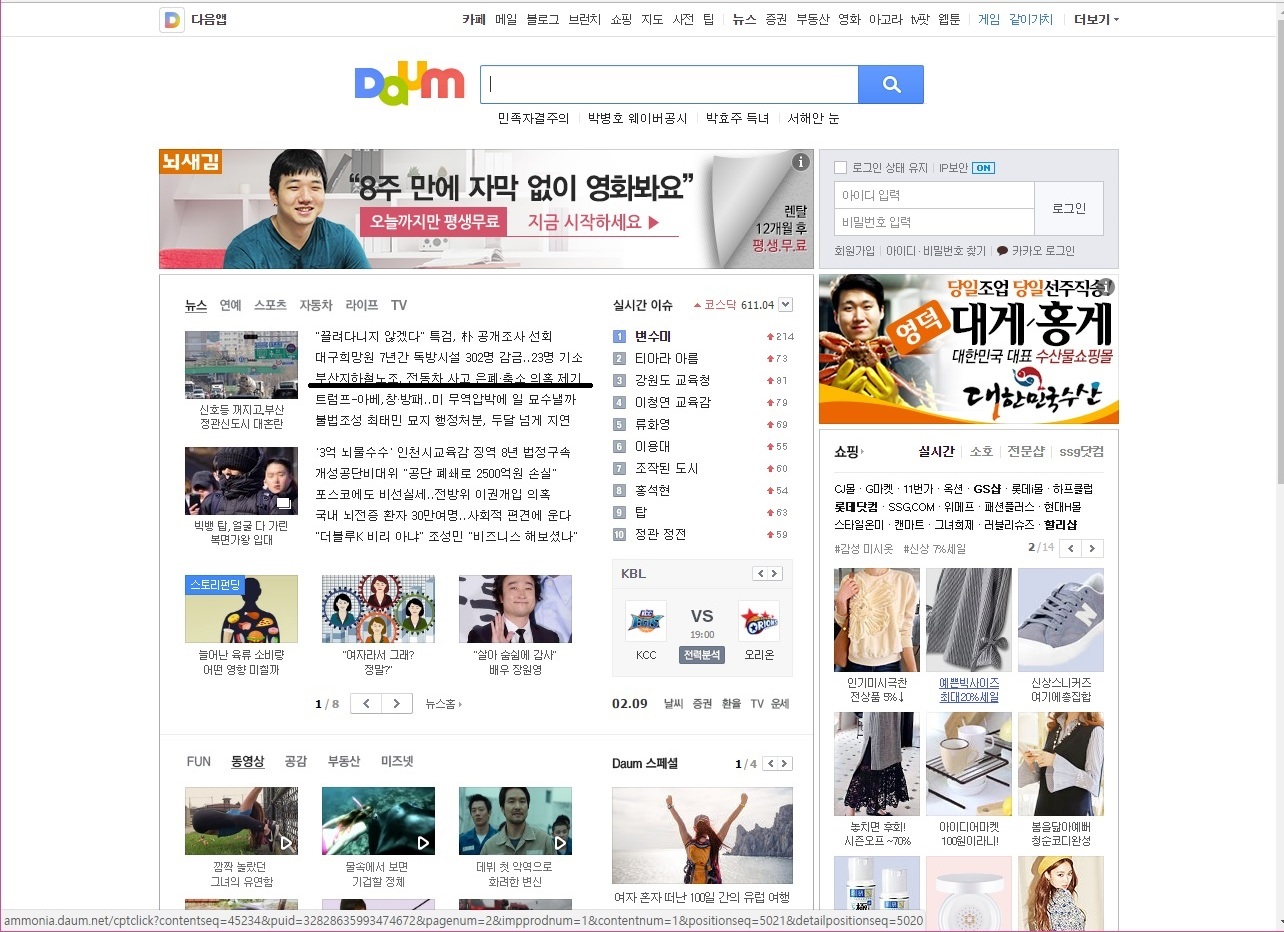Show next KBL game with right arrow
Viewport: 1284px width, 932px height.
pyautogui.click(x=774, y=574)
